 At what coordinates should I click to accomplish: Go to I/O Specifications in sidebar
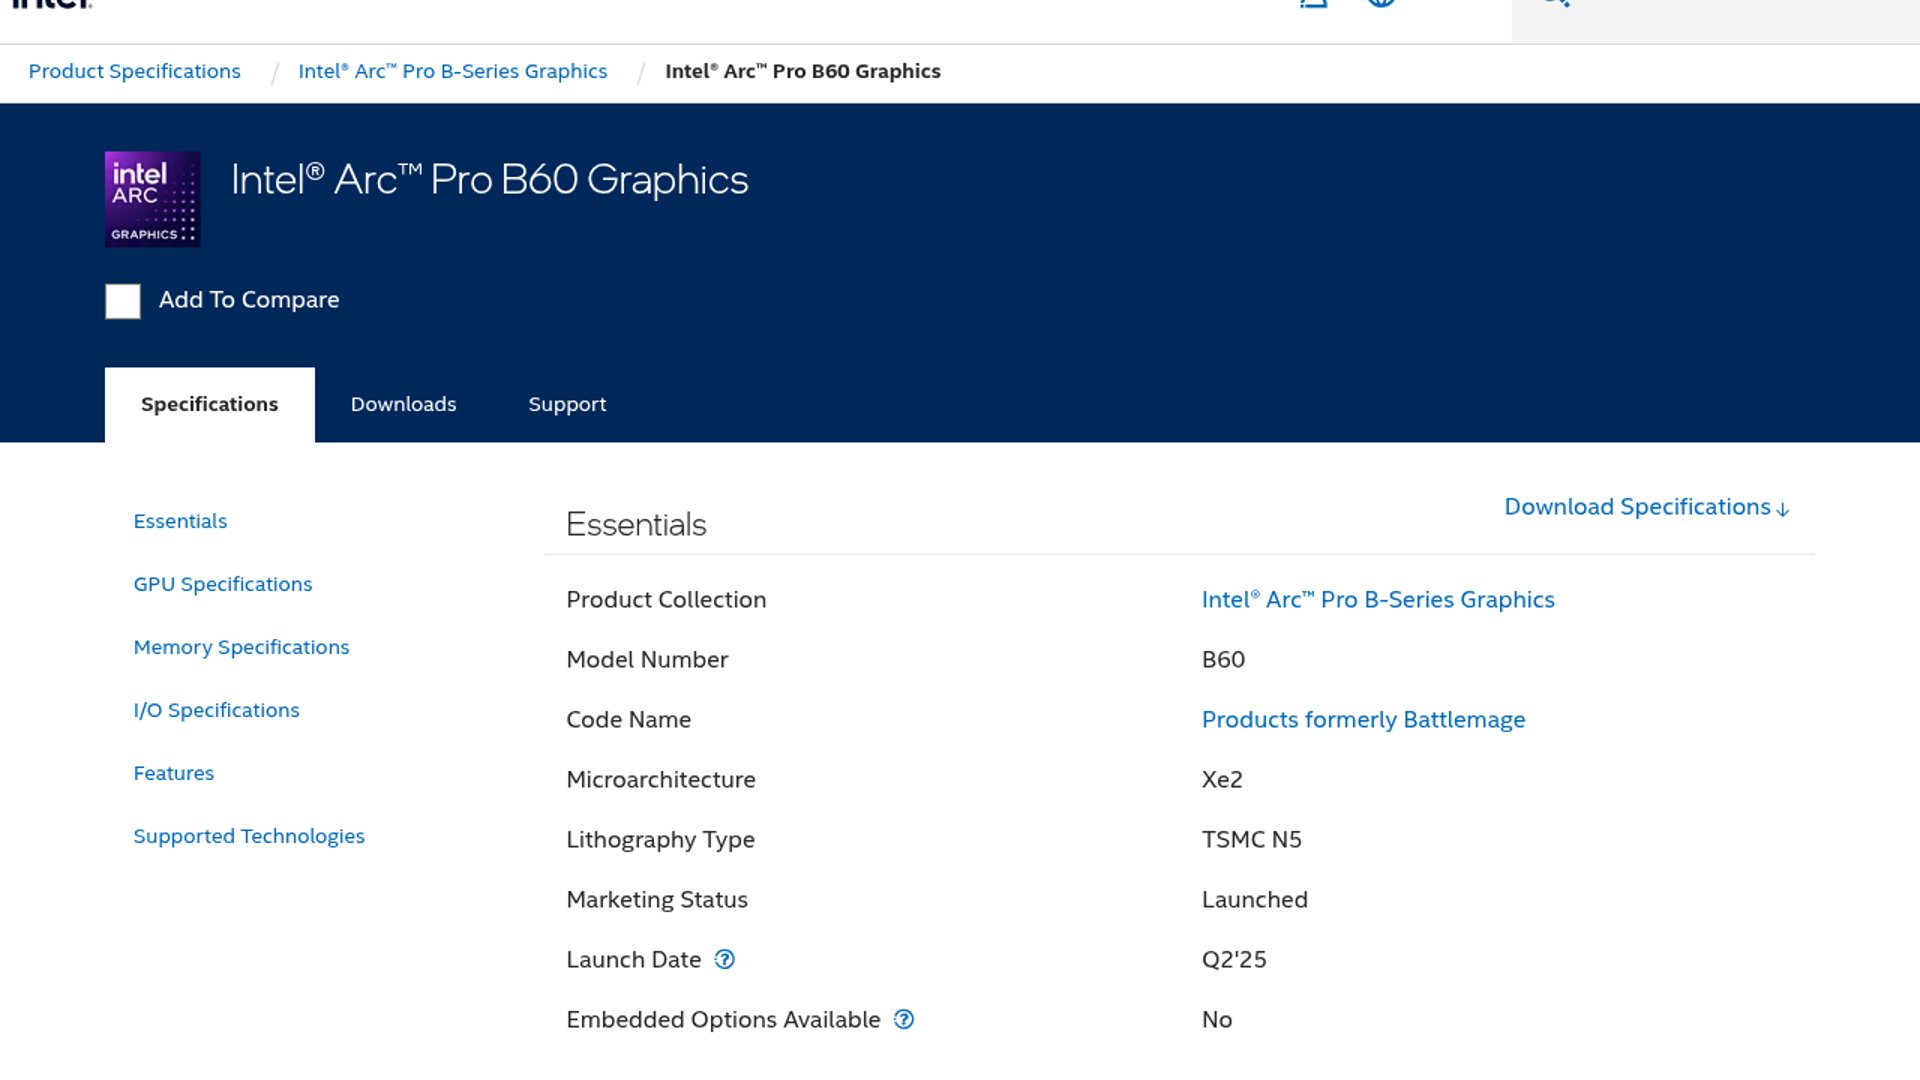[x=216, y=710]
